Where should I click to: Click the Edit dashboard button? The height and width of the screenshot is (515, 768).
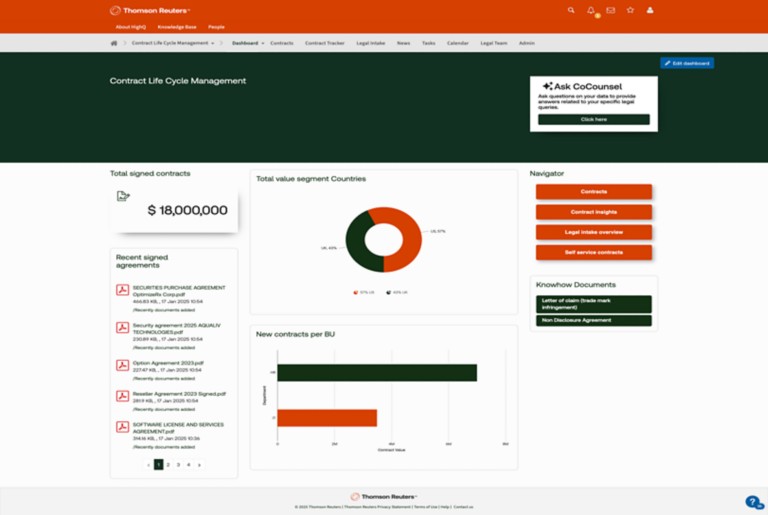click(687, 63)
